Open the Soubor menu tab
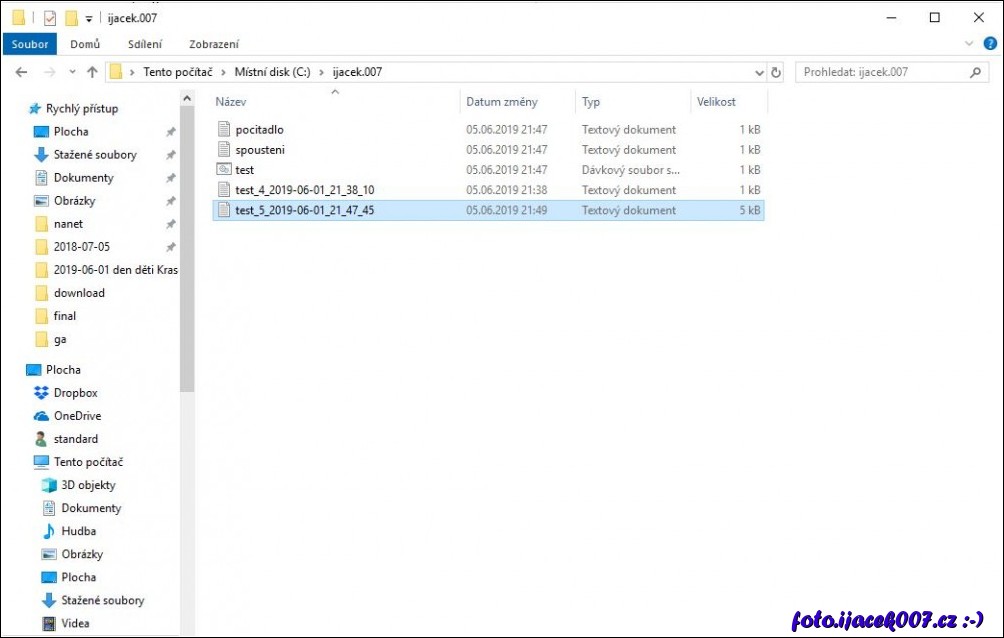Image resolution: width=1004 pixels, height=638 pixels. coord(30,44)
